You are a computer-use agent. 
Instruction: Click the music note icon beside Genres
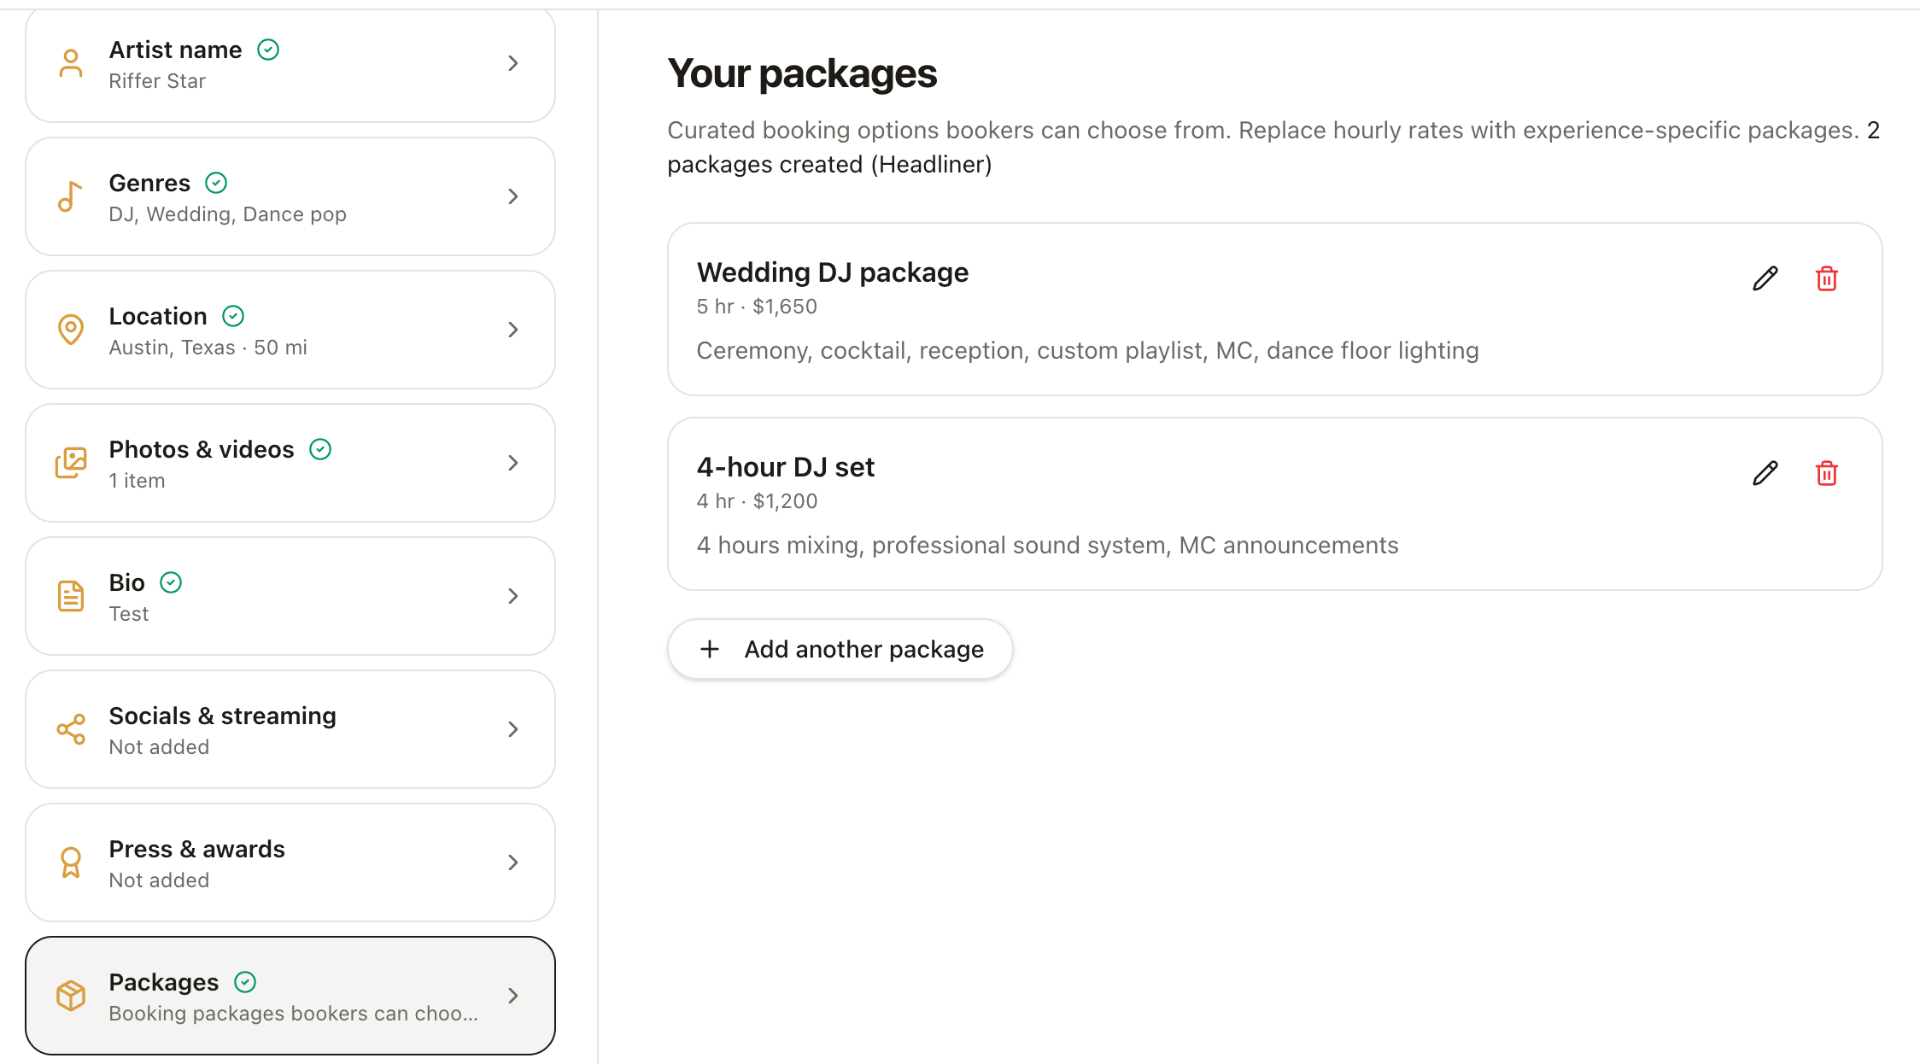70,196
